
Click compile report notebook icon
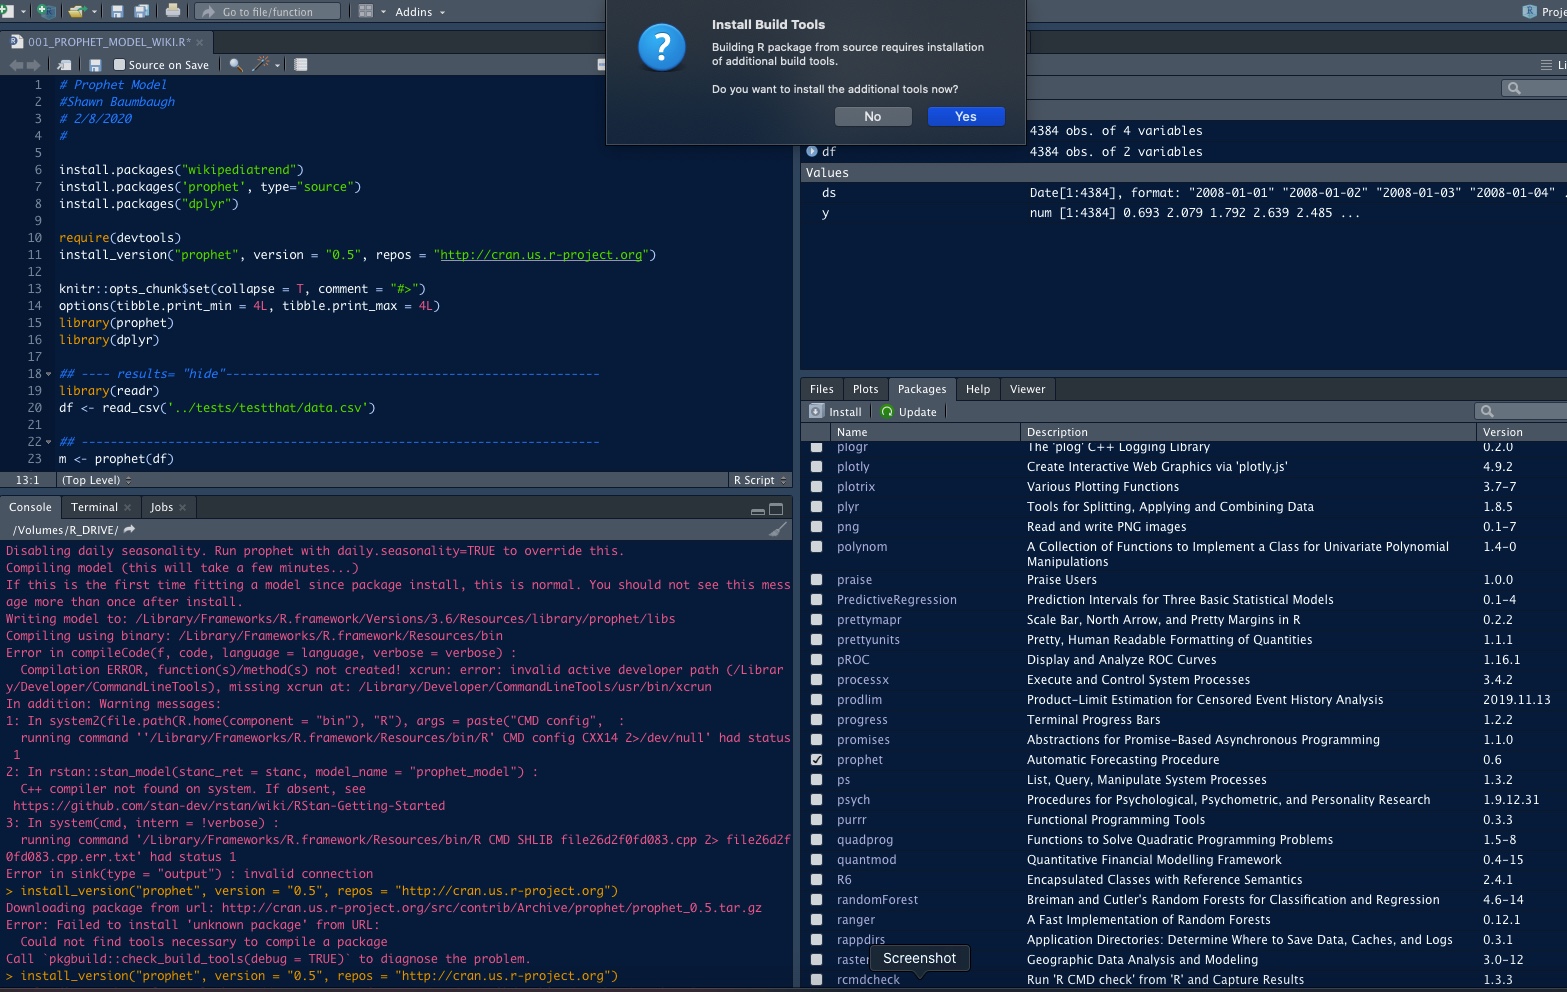pos(300,64)
